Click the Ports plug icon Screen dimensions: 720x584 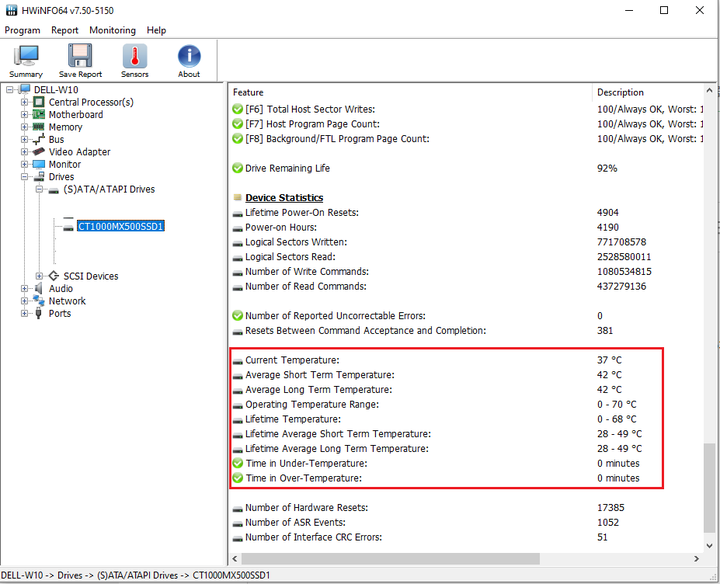(39, 313)
